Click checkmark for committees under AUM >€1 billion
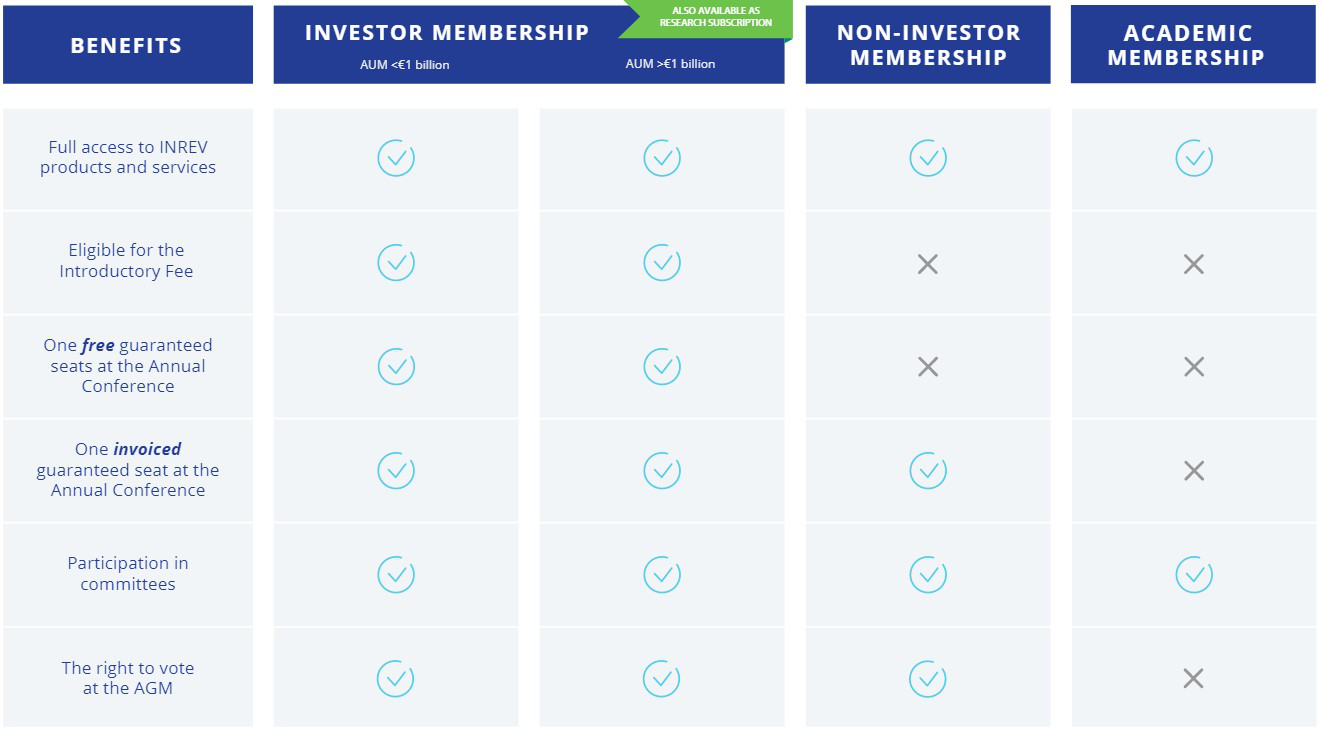The image size is (1323, 731). tap(662, 575)
